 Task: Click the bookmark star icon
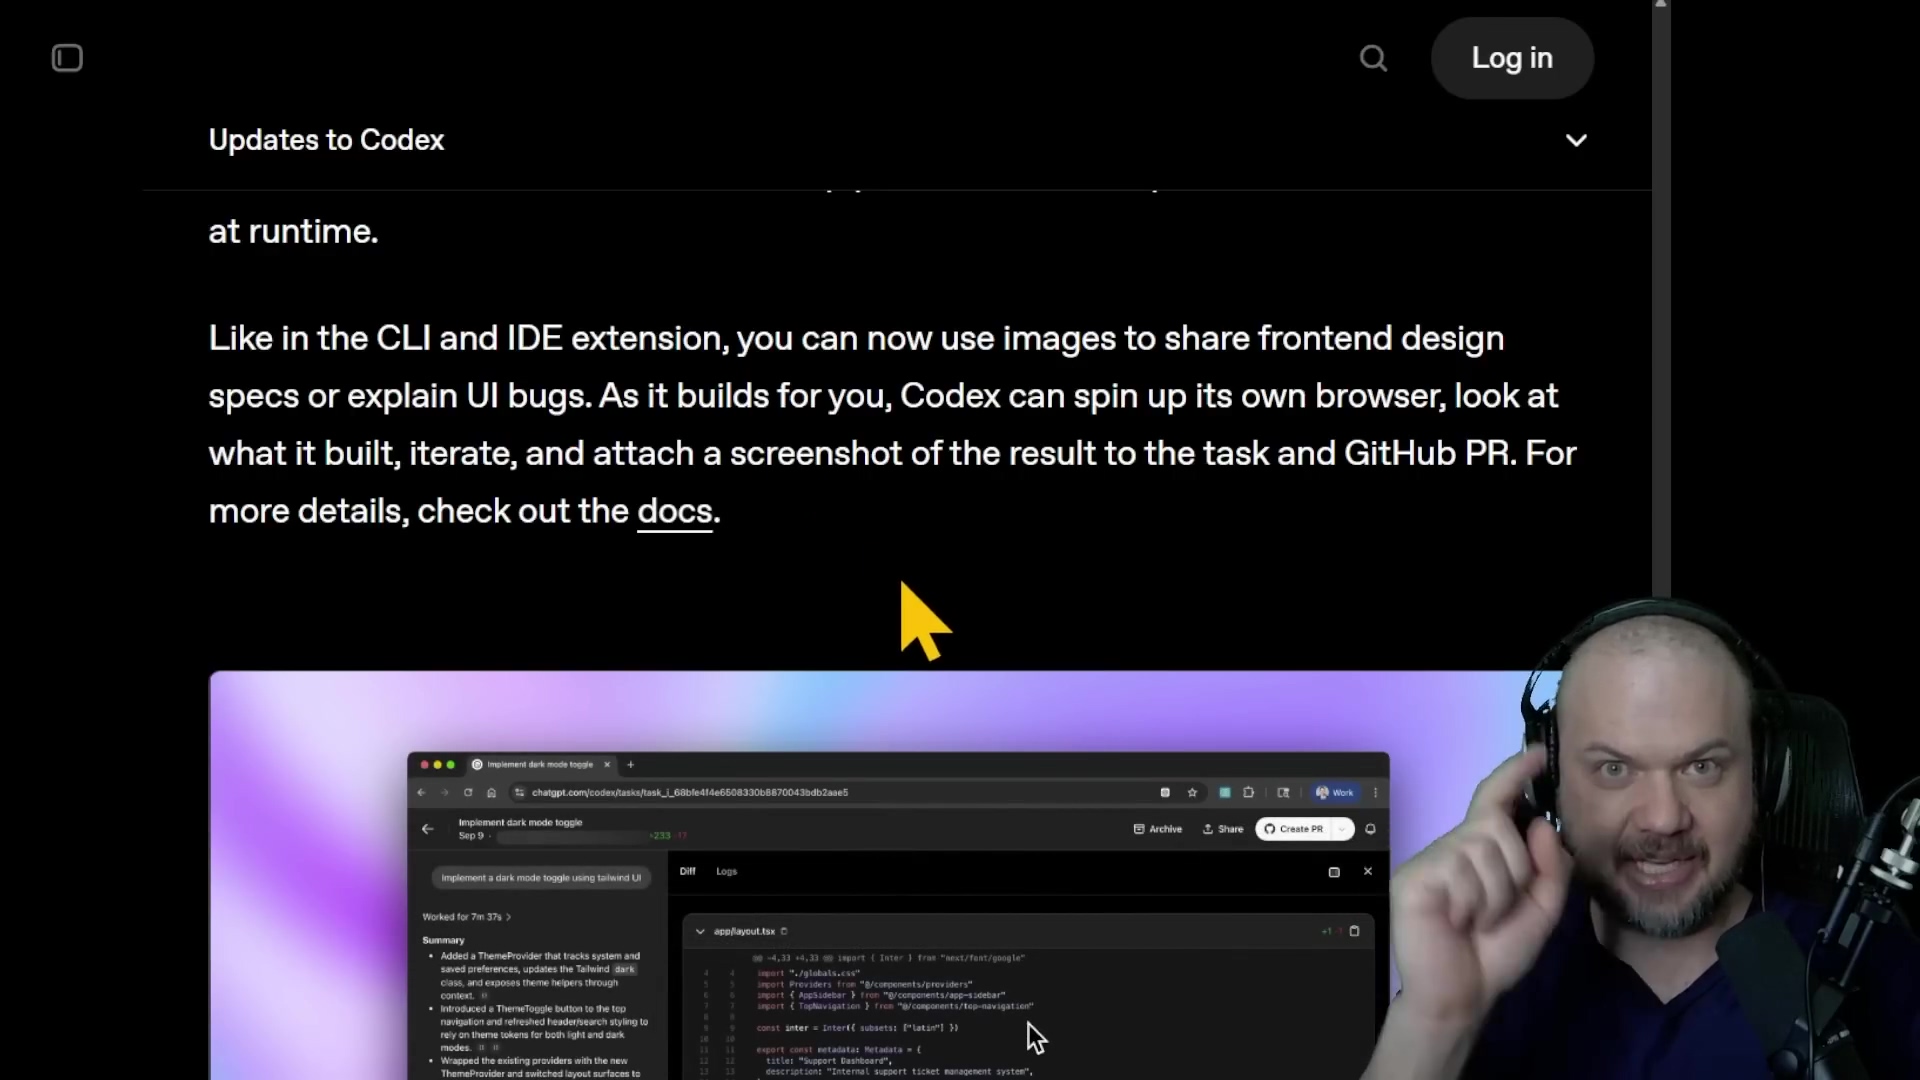click(1192, 792)
